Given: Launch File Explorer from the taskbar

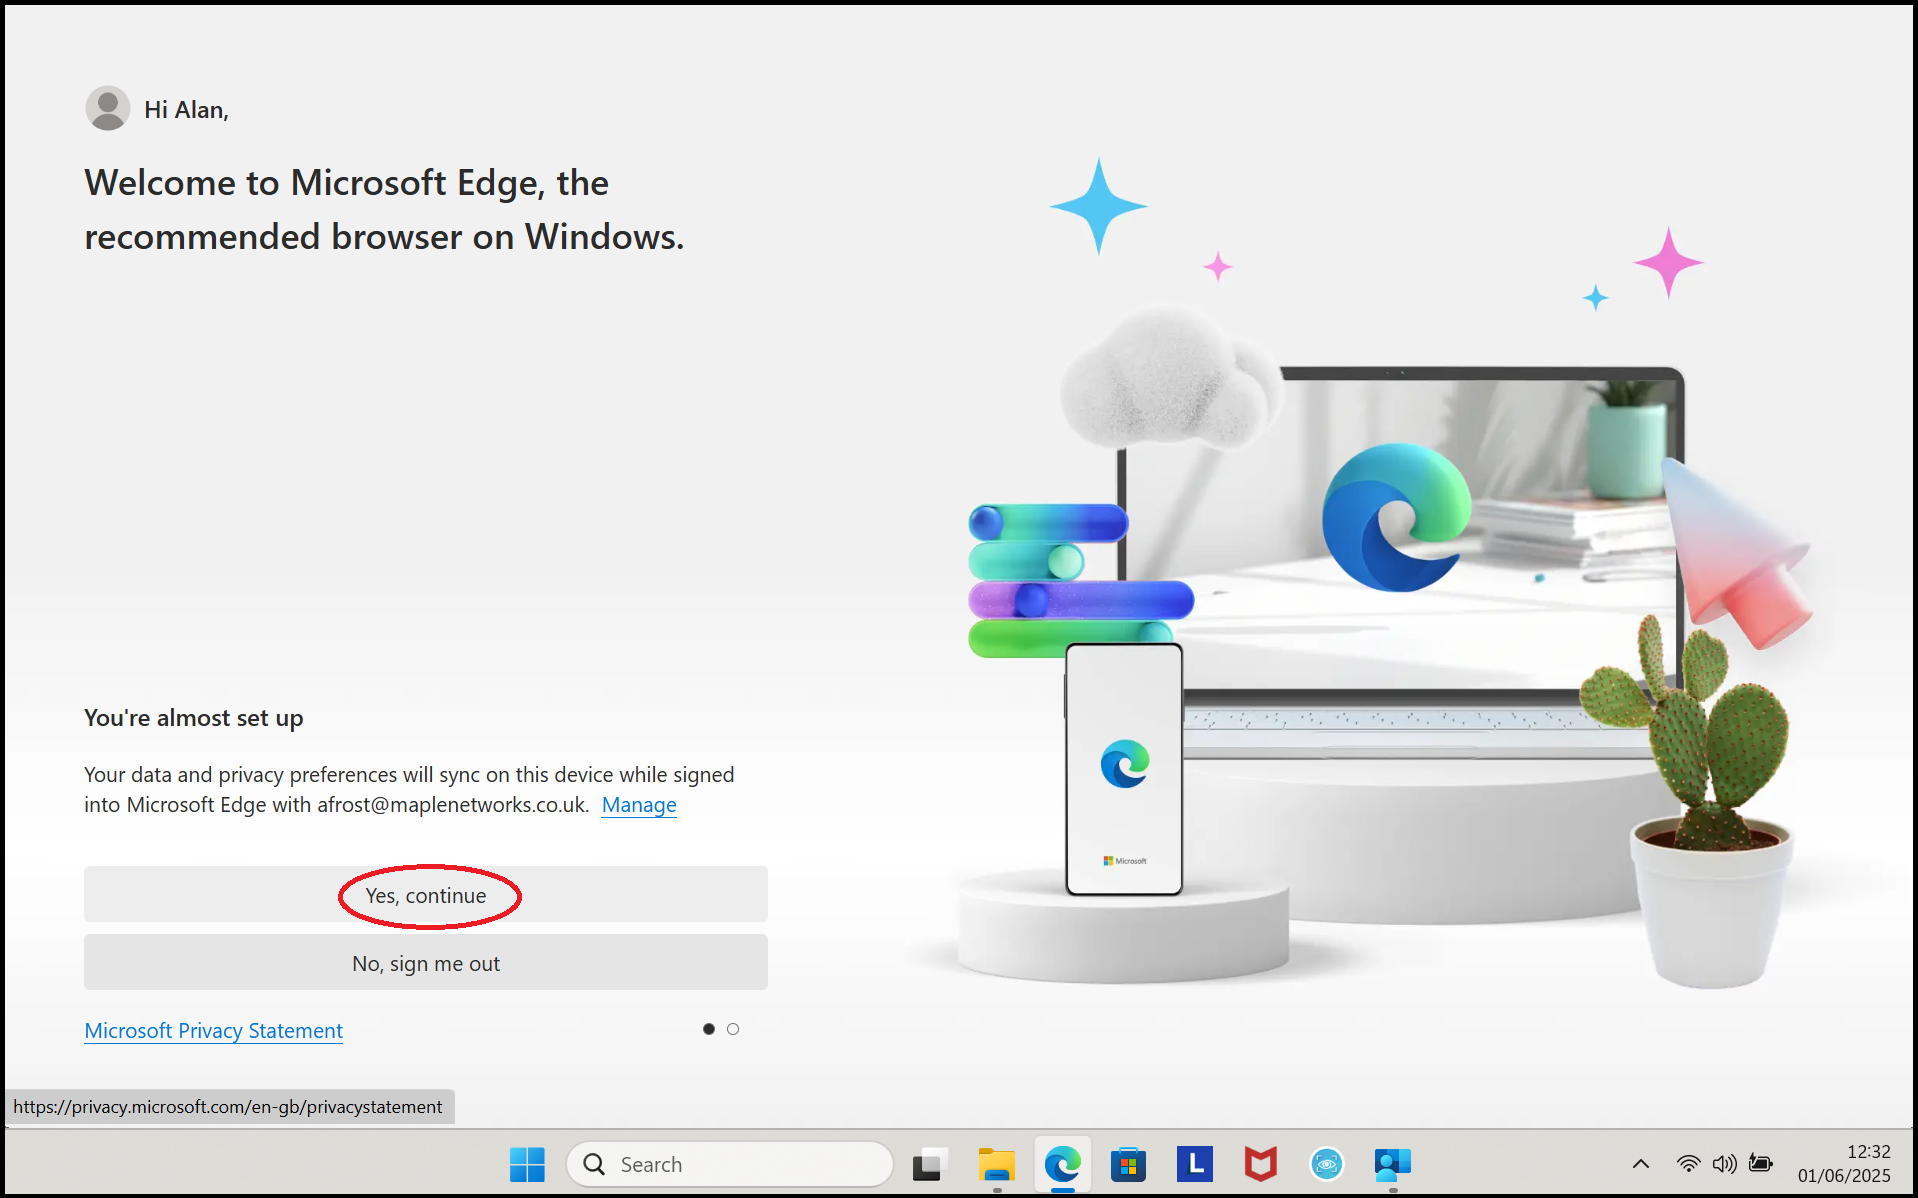Looking at the screenshot, I should 996,1164.
